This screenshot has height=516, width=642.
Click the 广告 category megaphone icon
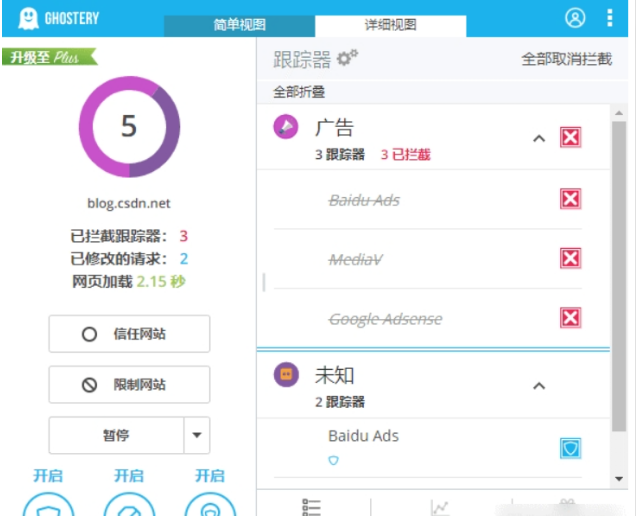coord(286,127)
